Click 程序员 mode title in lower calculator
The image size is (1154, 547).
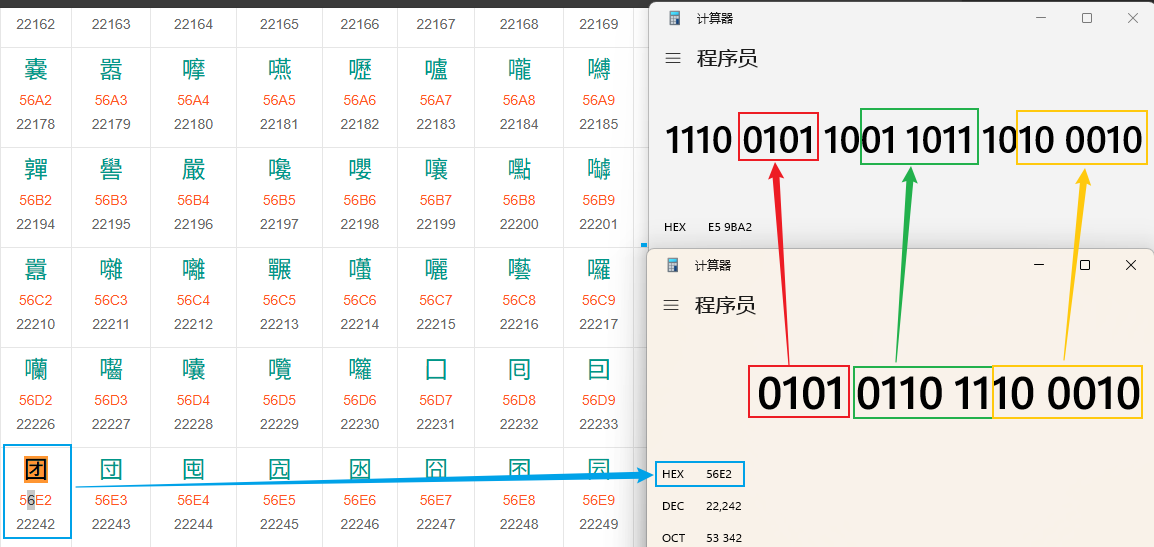pos(725,305)
